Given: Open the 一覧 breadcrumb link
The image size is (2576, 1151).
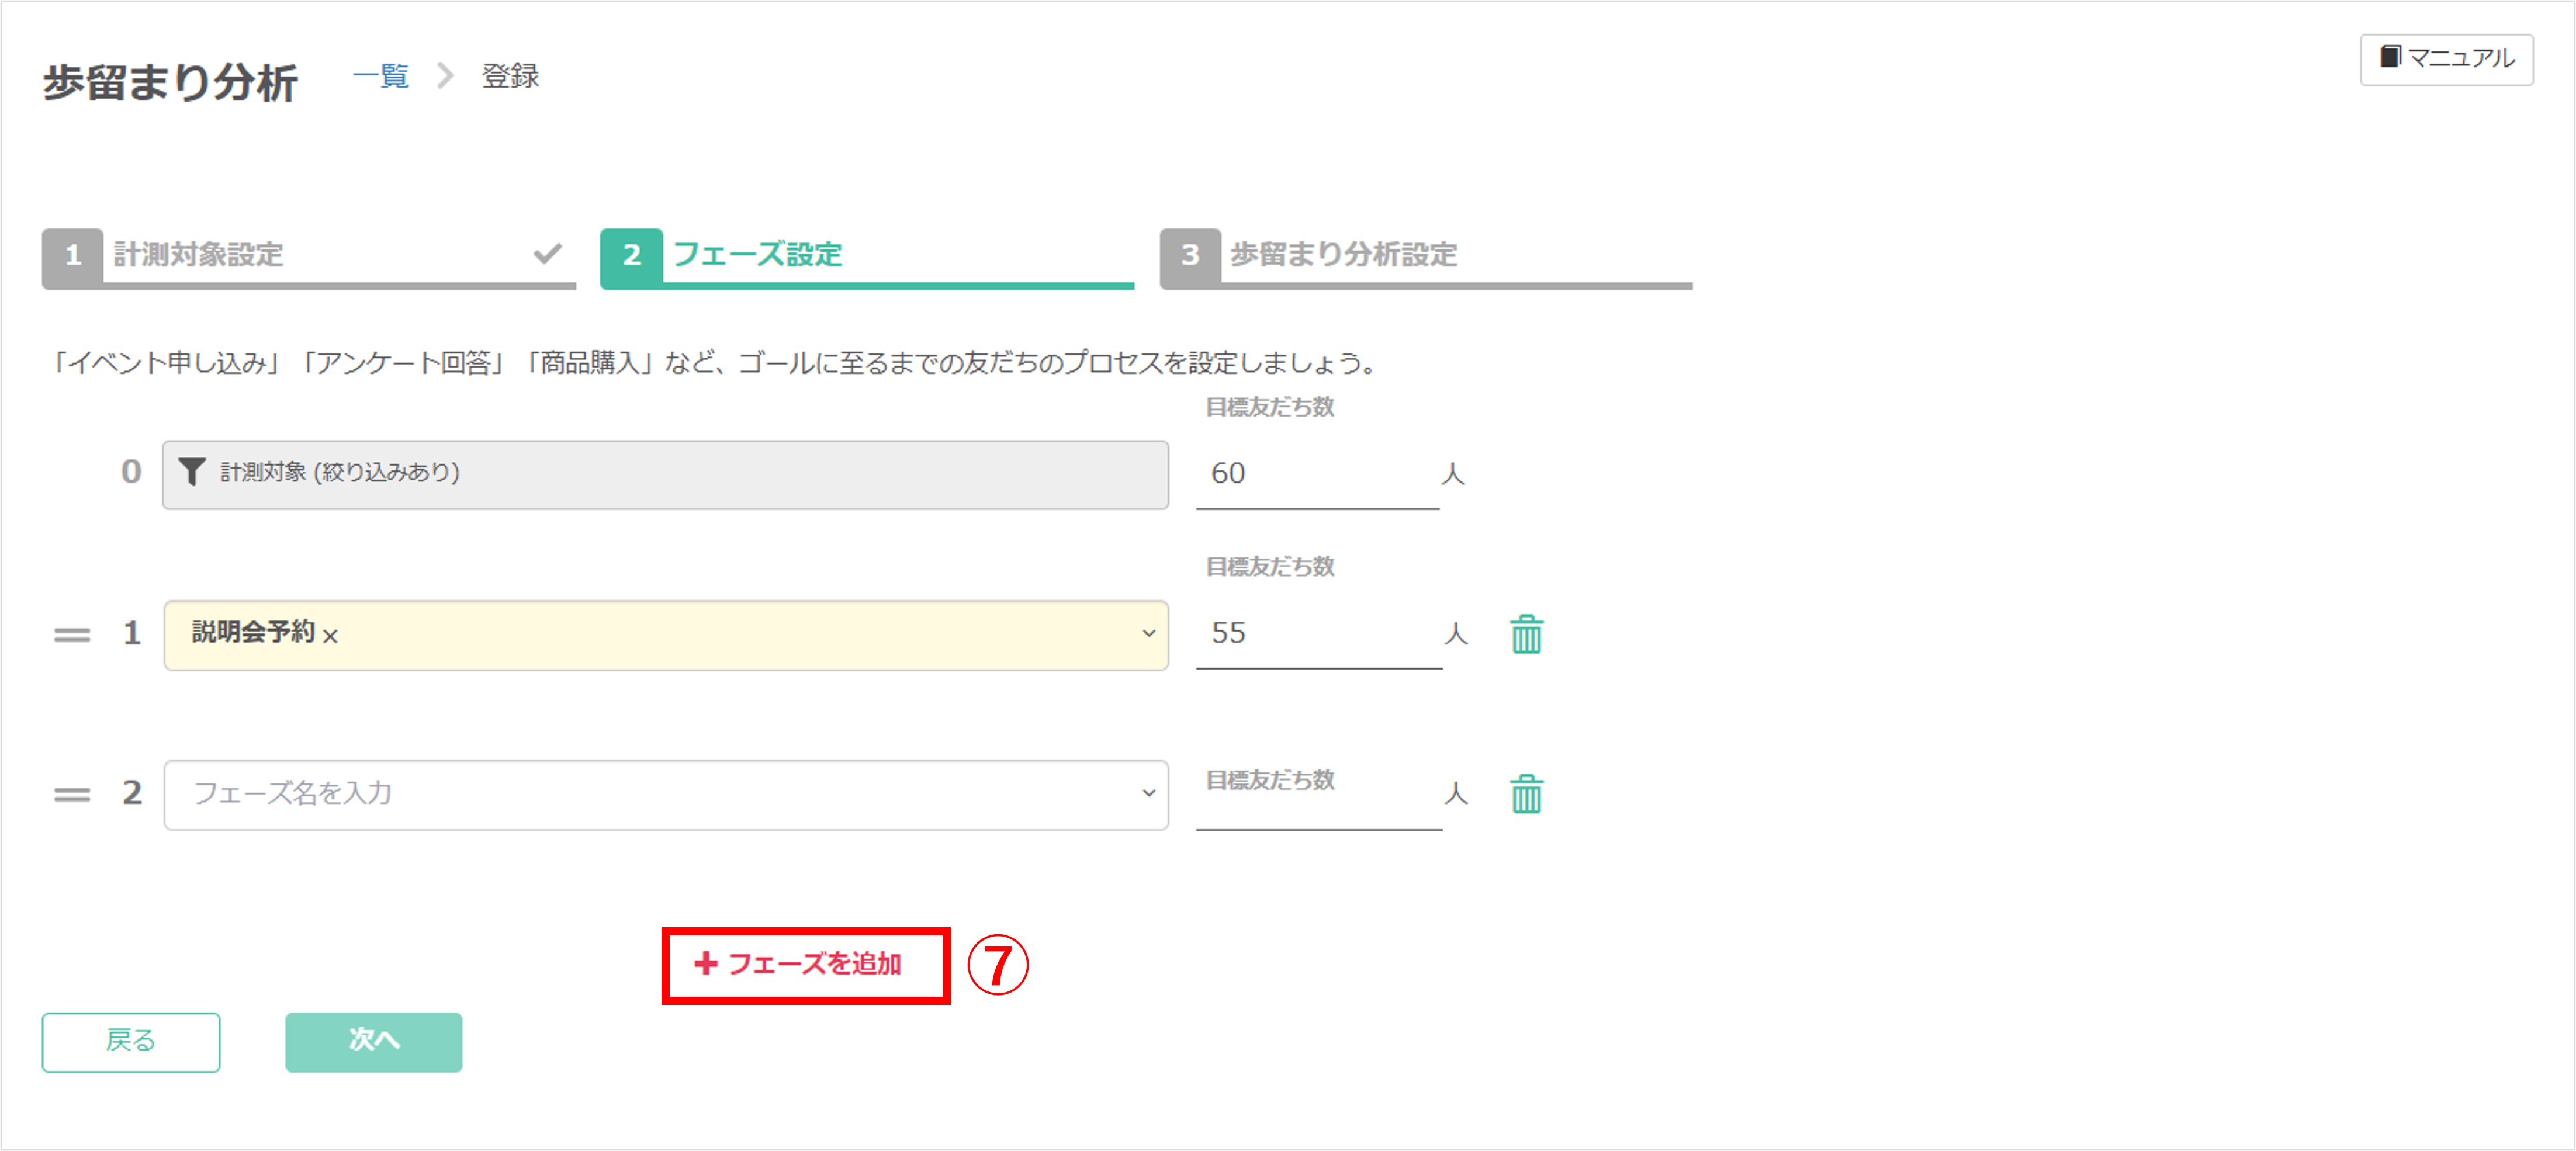Looking at the screenshot, I should click(381, 76).
